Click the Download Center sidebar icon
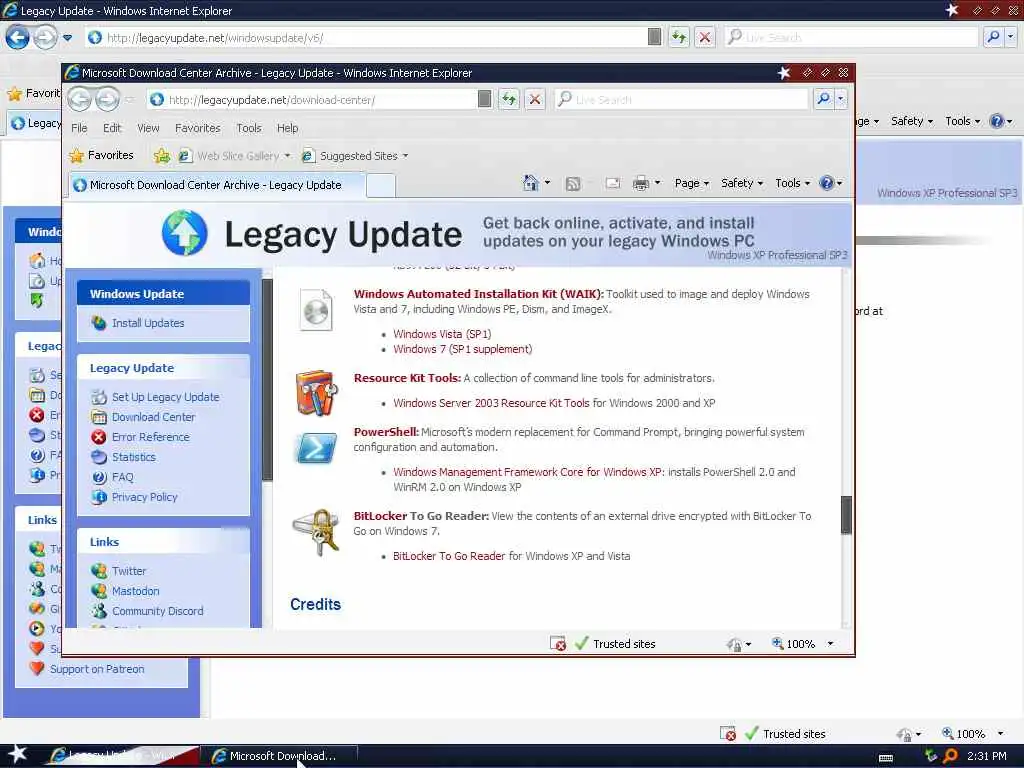This screenshot has height=768, width=1024. (99, 417)
